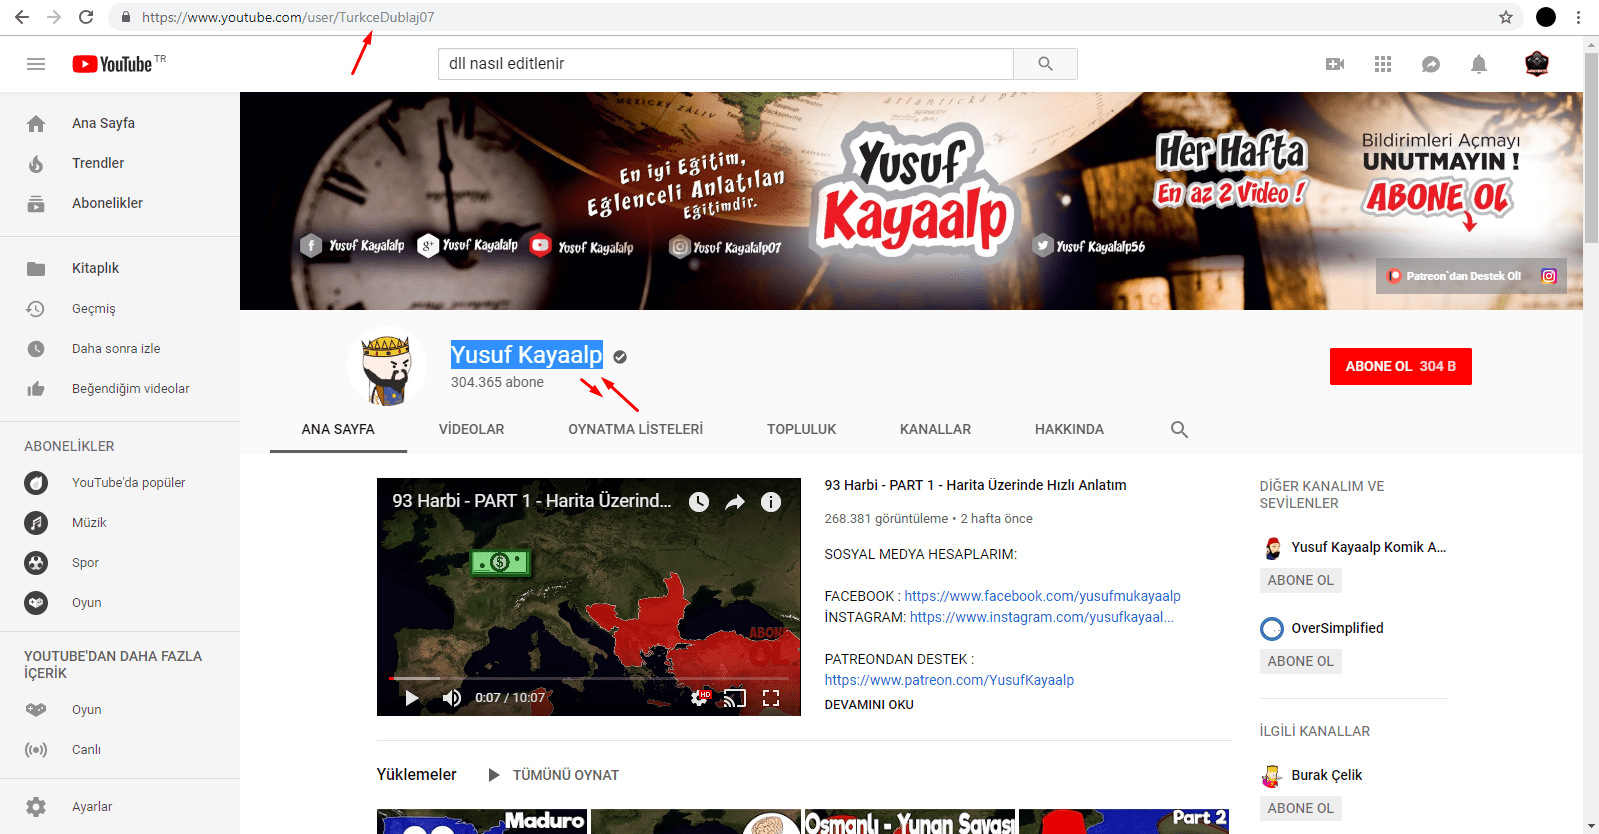The image size is (1599, 834).
Task: Open the YouTube hamburger guide menu
Action: point(36,64)
